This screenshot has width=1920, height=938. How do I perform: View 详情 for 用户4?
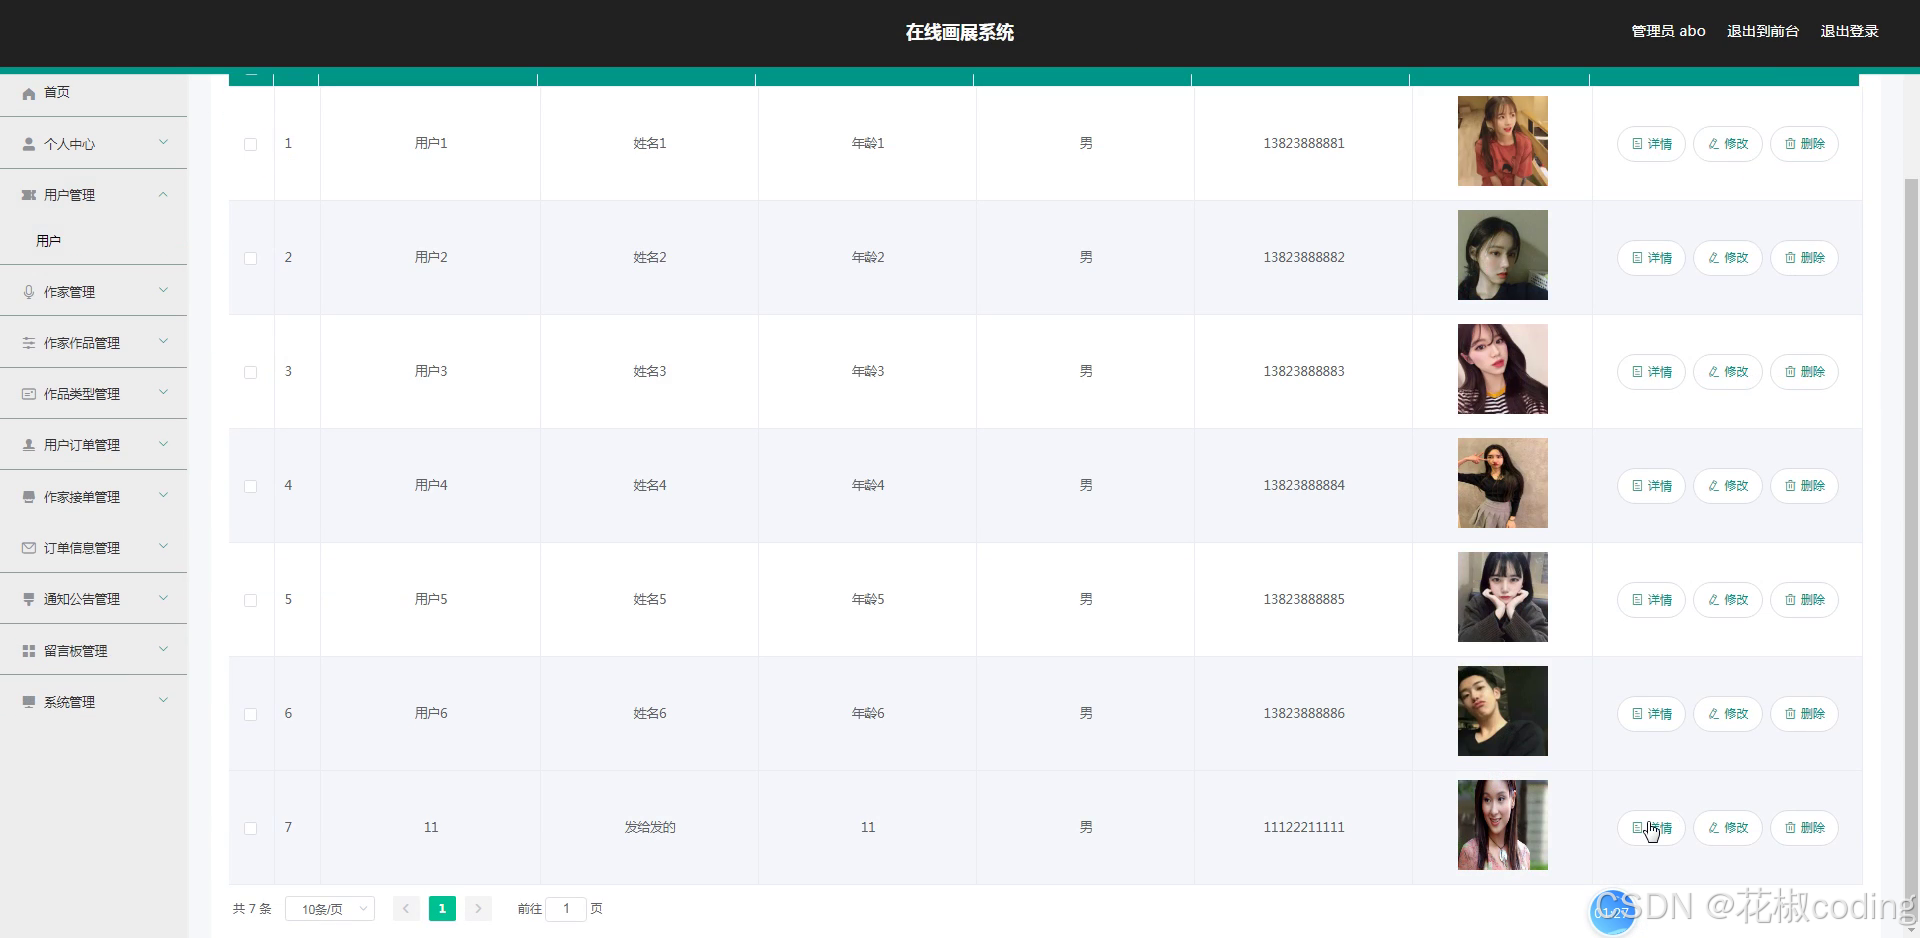coord(1651,486)
